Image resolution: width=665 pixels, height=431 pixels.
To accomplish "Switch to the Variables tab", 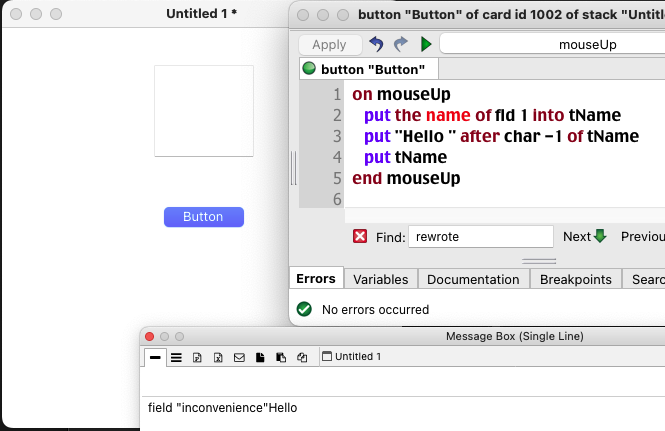I will coord(380,279).
